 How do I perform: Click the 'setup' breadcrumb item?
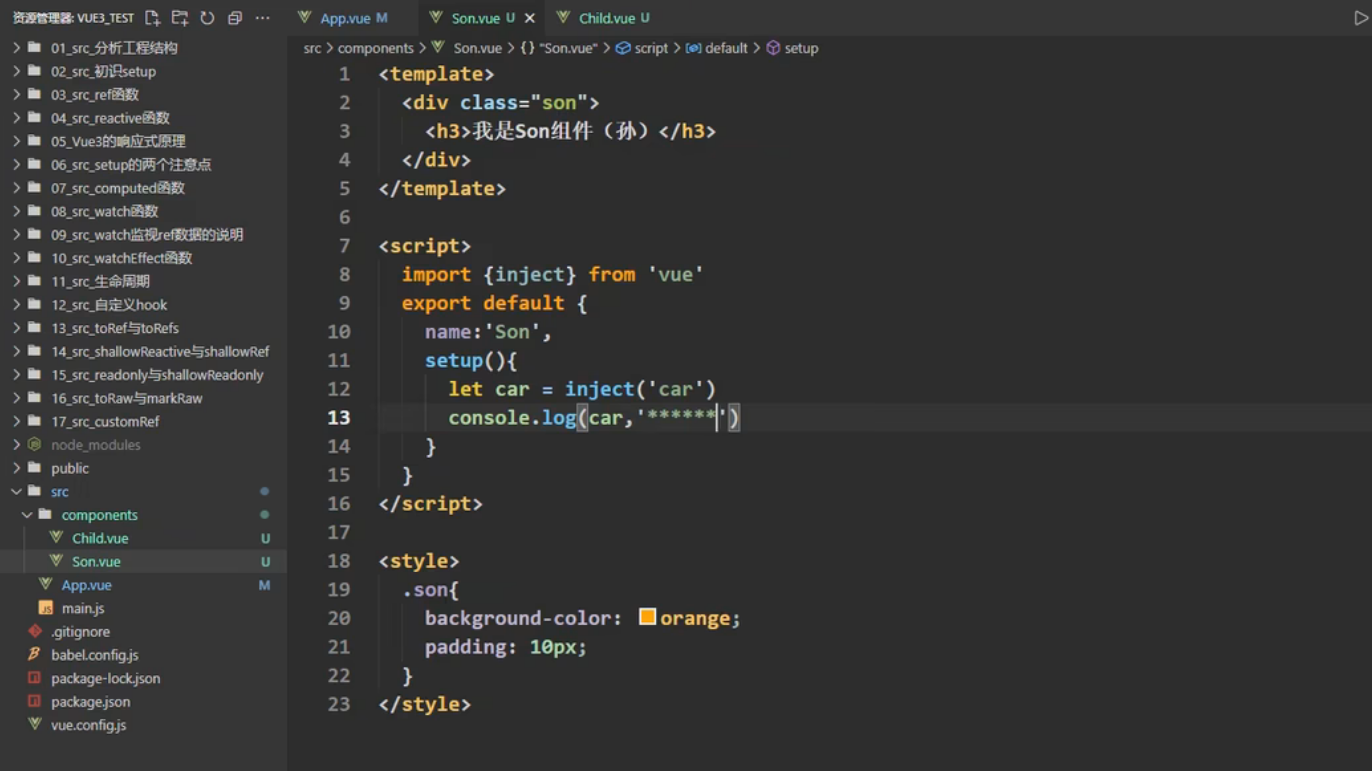point(792,48)
